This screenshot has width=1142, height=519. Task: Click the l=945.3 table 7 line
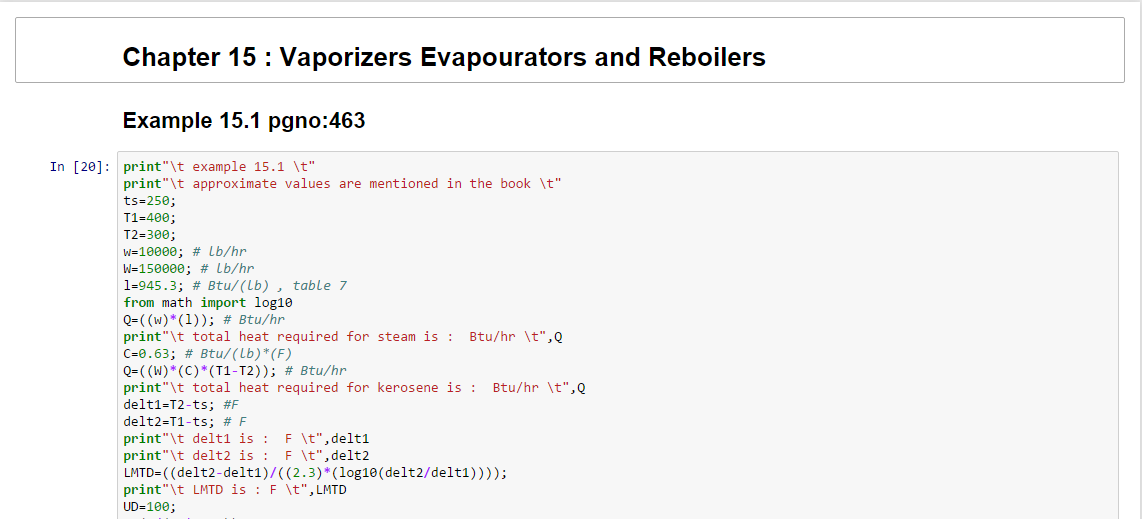click(x=235, y=285)
